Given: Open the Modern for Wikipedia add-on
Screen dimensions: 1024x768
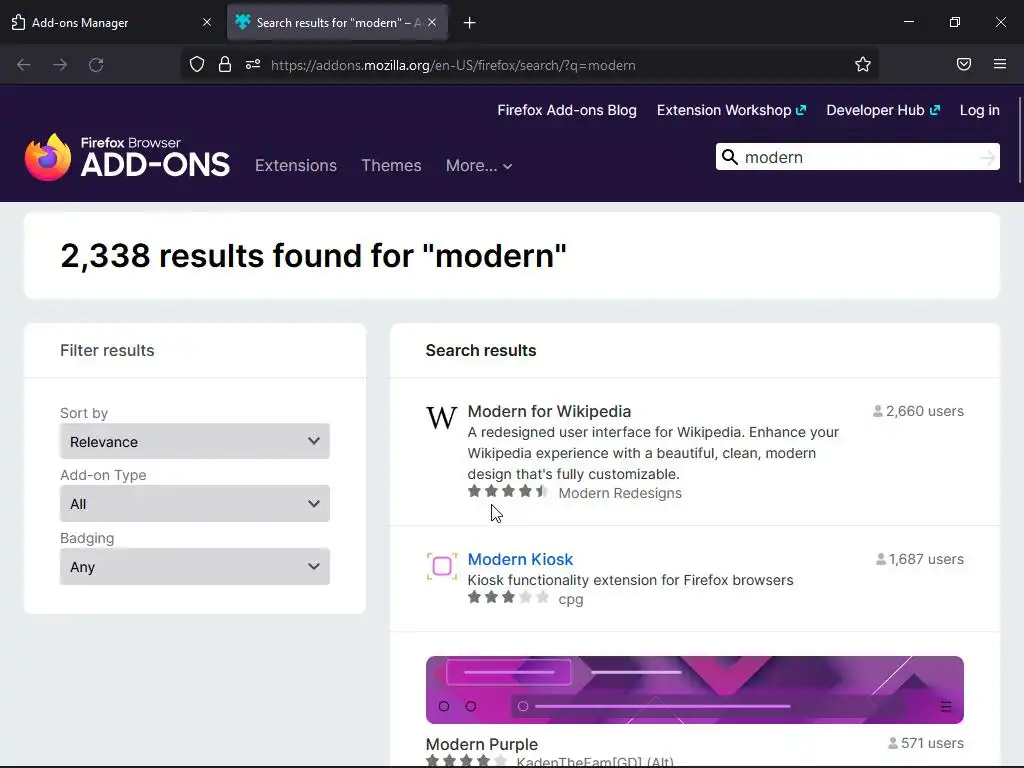Looking at the screenshot, I should 549,411.
